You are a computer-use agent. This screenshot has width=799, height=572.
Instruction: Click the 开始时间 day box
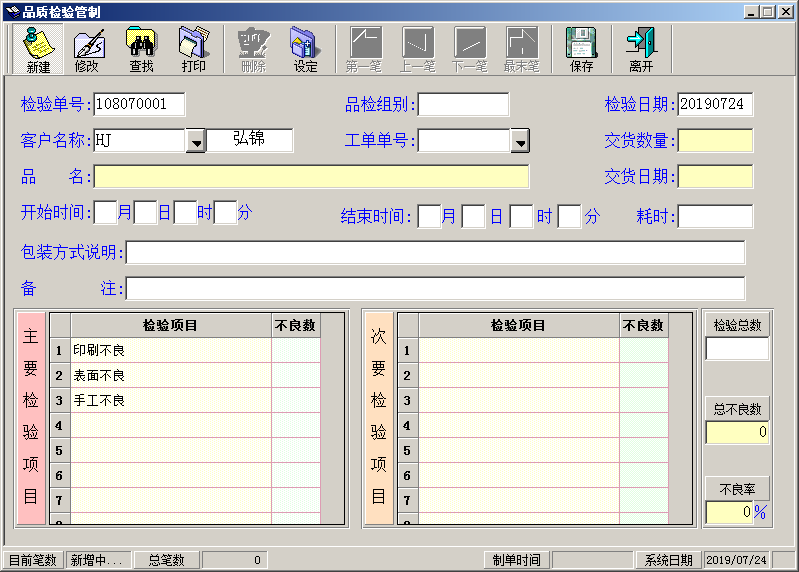[145, 212]
